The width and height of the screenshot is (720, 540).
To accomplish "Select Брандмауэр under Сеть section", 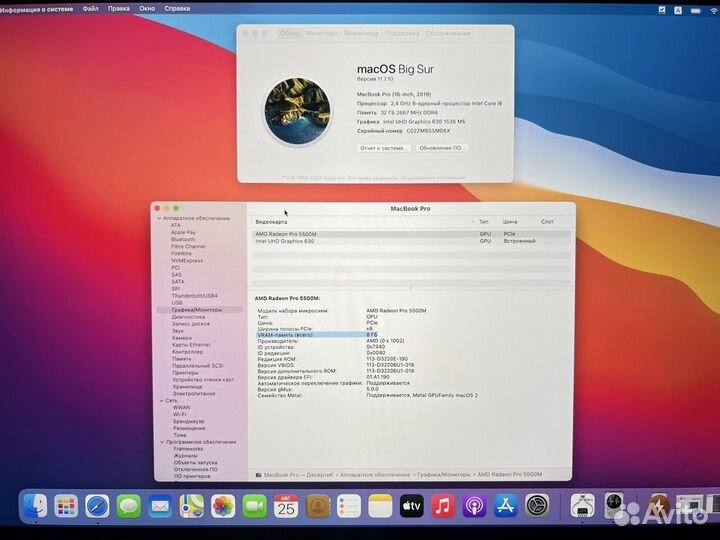I will (x=189, y=421).
